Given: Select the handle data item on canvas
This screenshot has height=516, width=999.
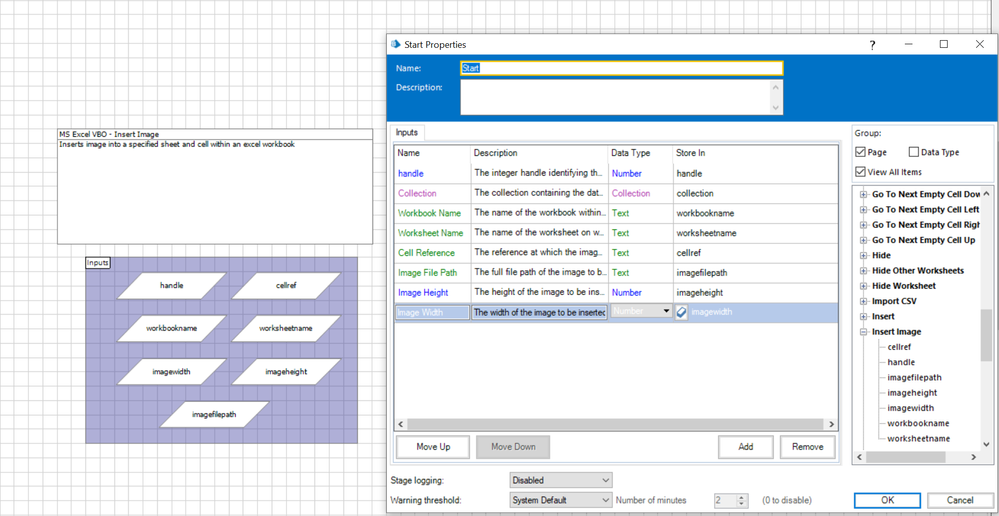Looking at the screenshot, I should click(171, 286).
